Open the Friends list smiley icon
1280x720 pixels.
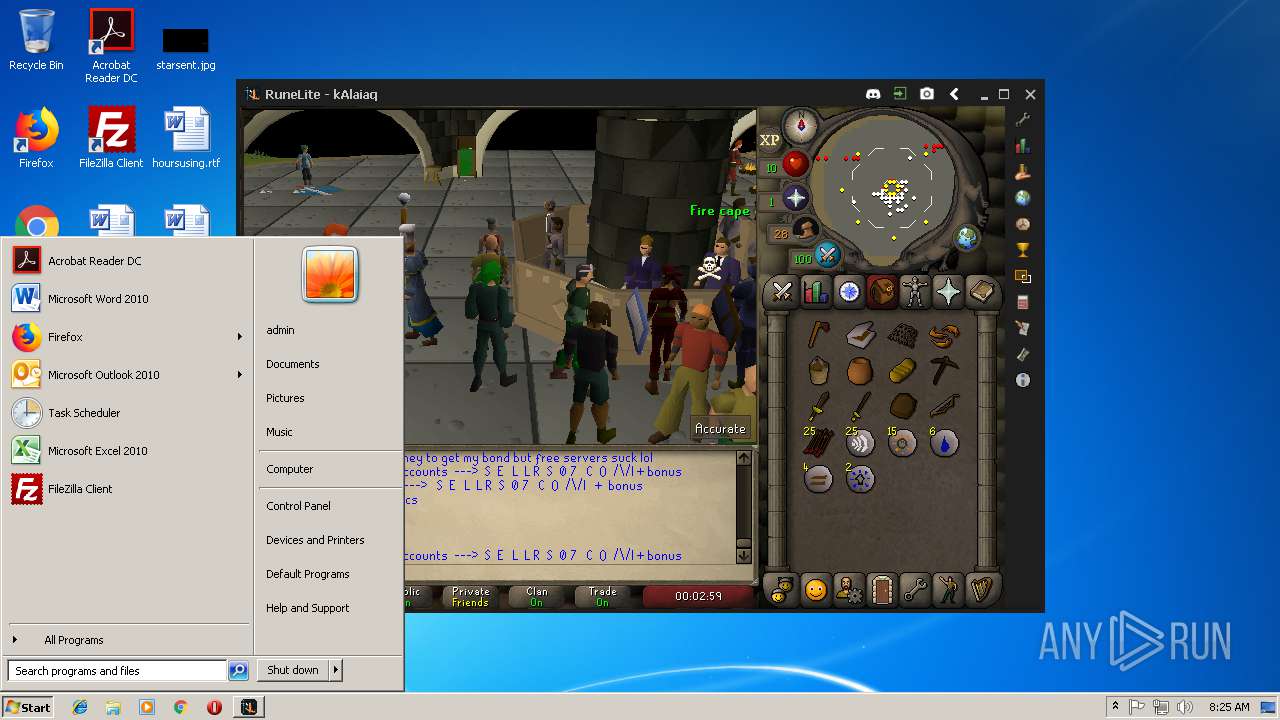coord(815,590)
